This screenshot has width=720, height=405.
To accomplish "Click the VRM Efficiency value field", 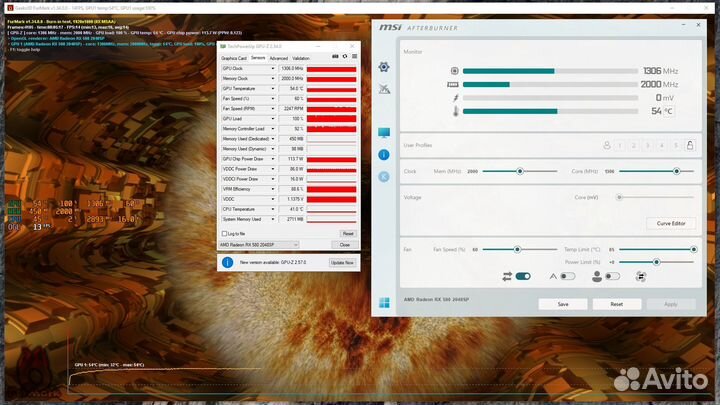I will [x=292, y=189].
